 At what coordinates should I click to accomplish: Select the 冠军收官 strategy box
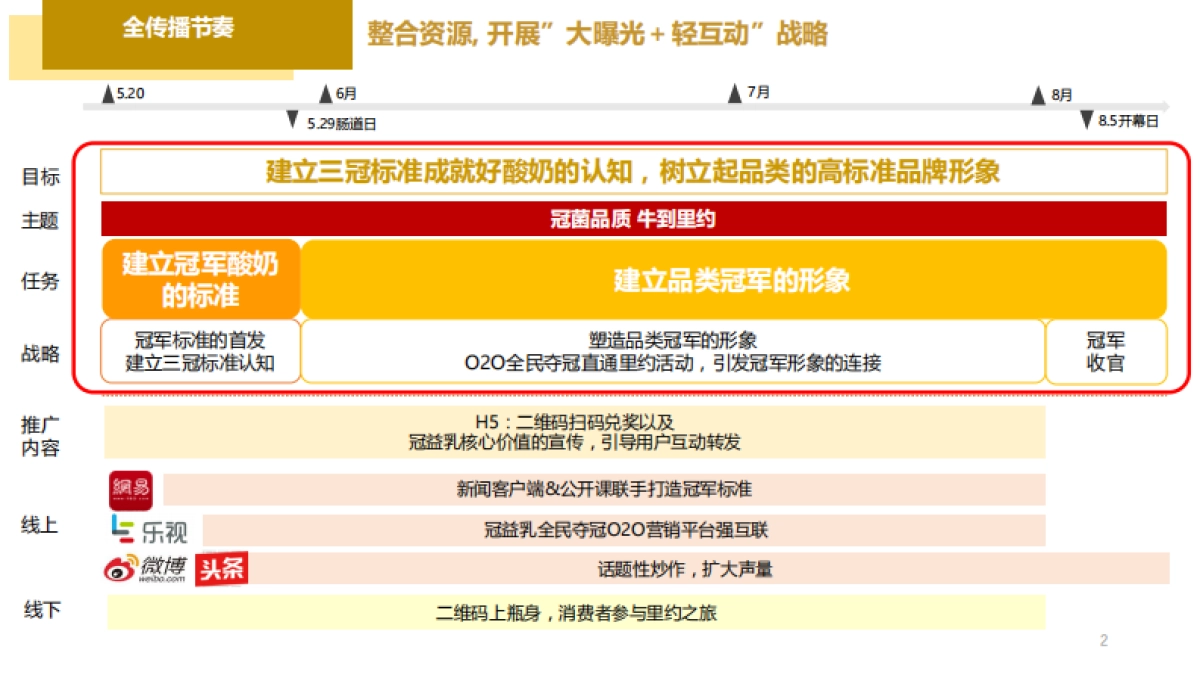1105,351
